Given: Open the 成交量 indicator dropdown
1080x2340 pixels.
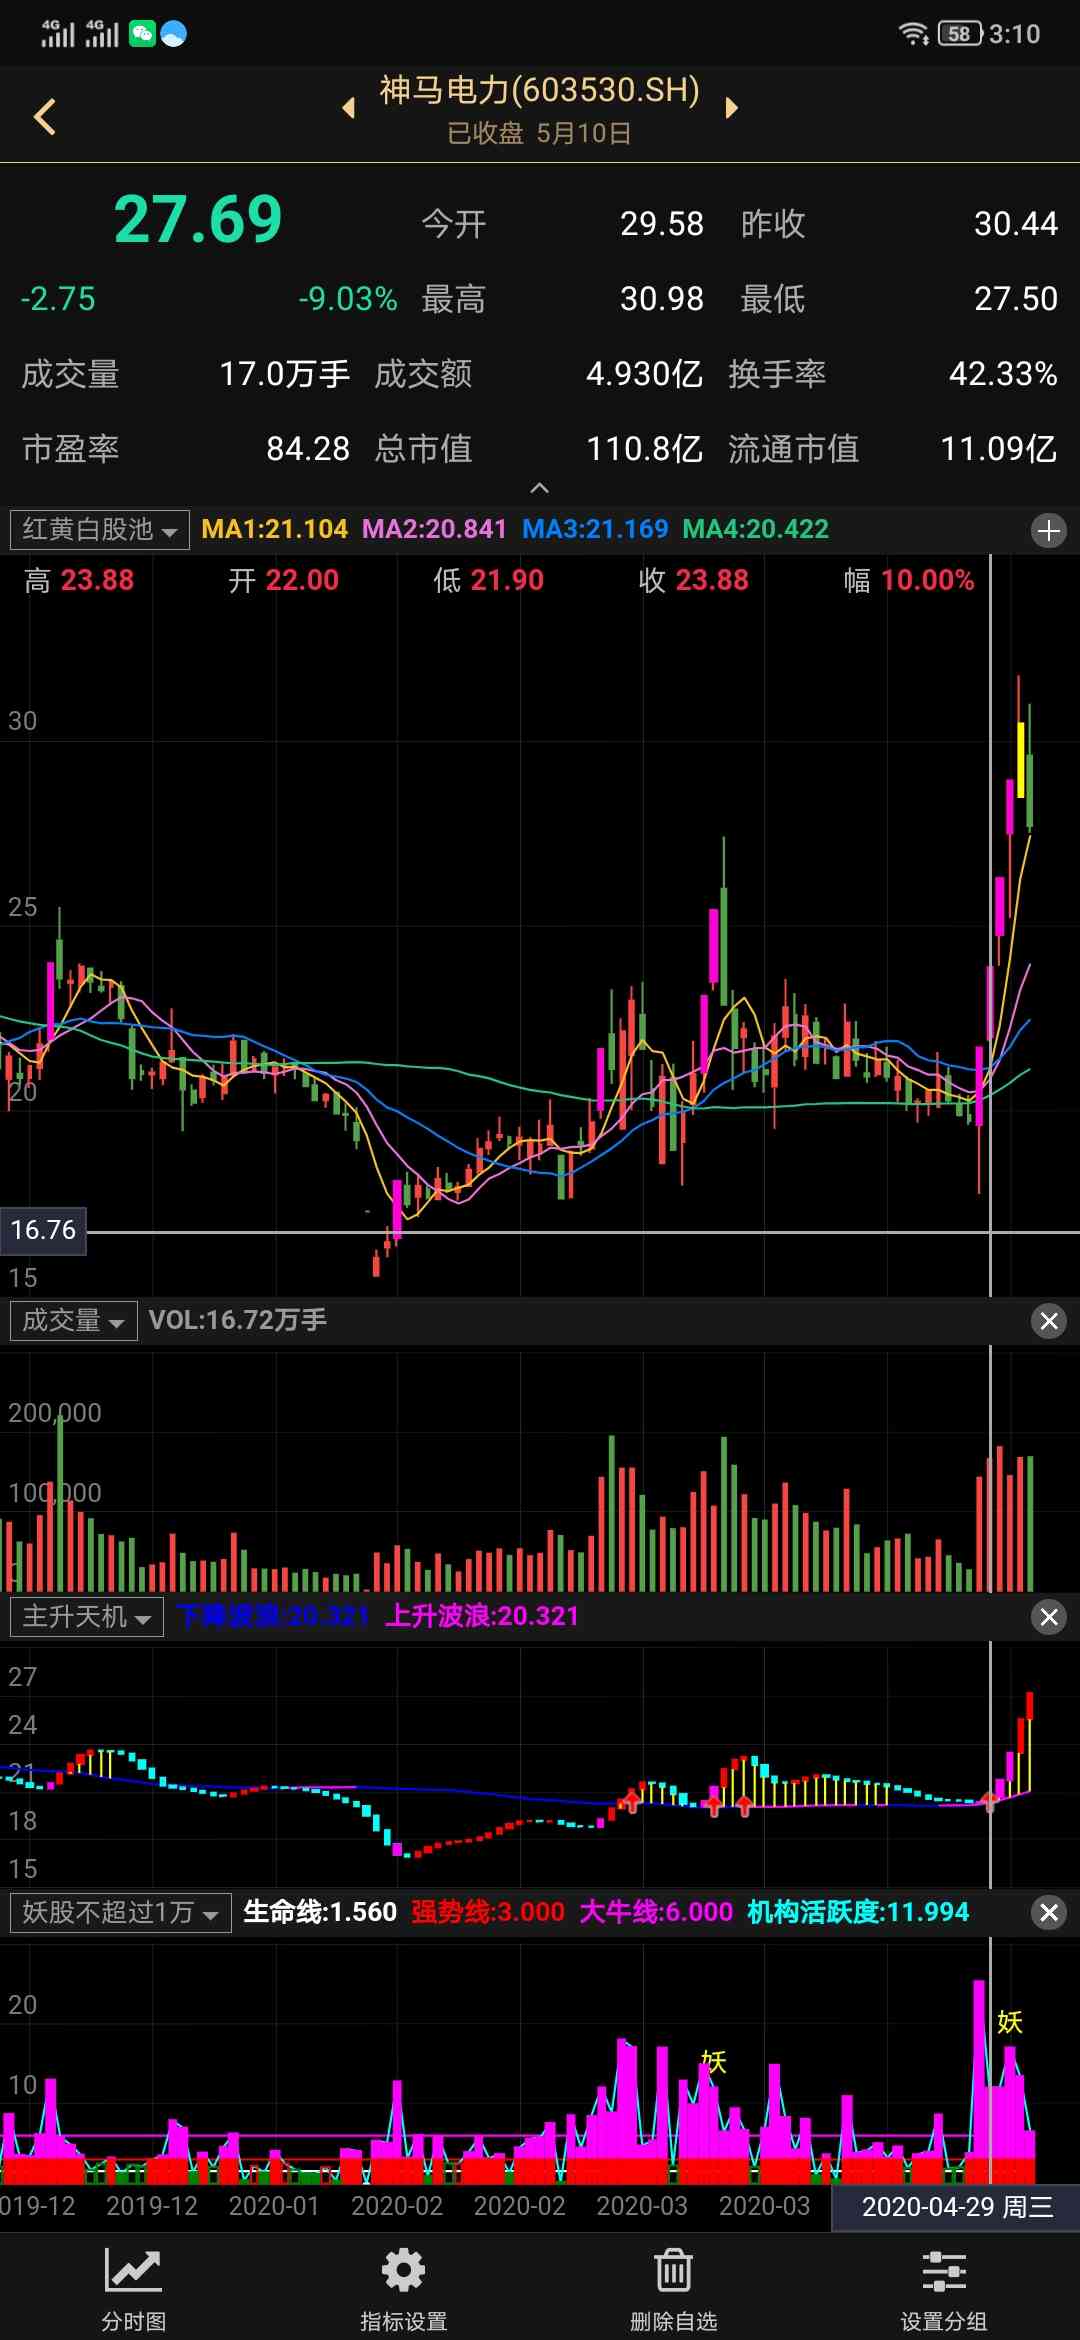Looking at the screenshot, I should (73, 1321).
